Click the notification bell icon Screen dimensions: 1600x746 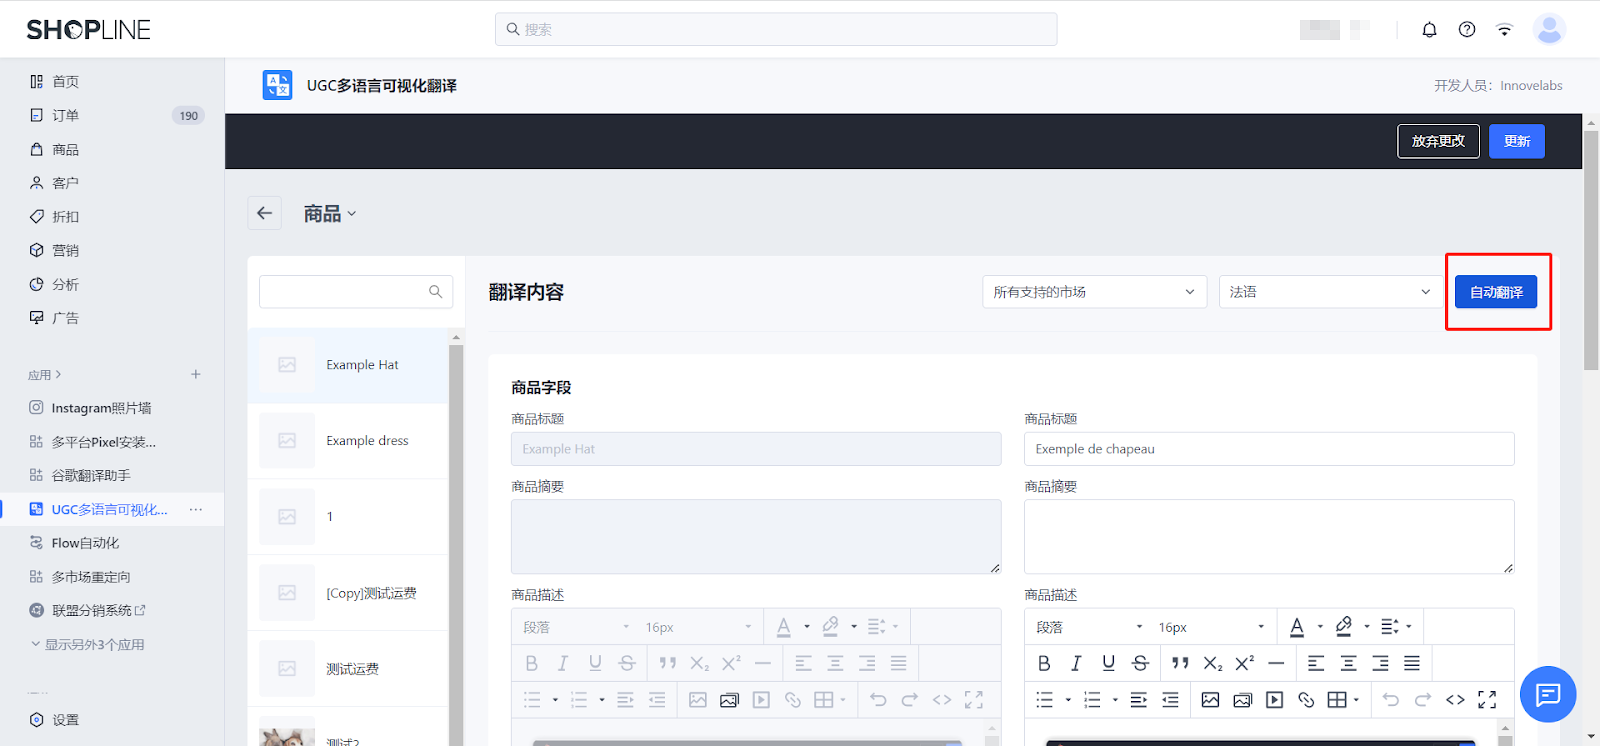[x=1429, y=30]
